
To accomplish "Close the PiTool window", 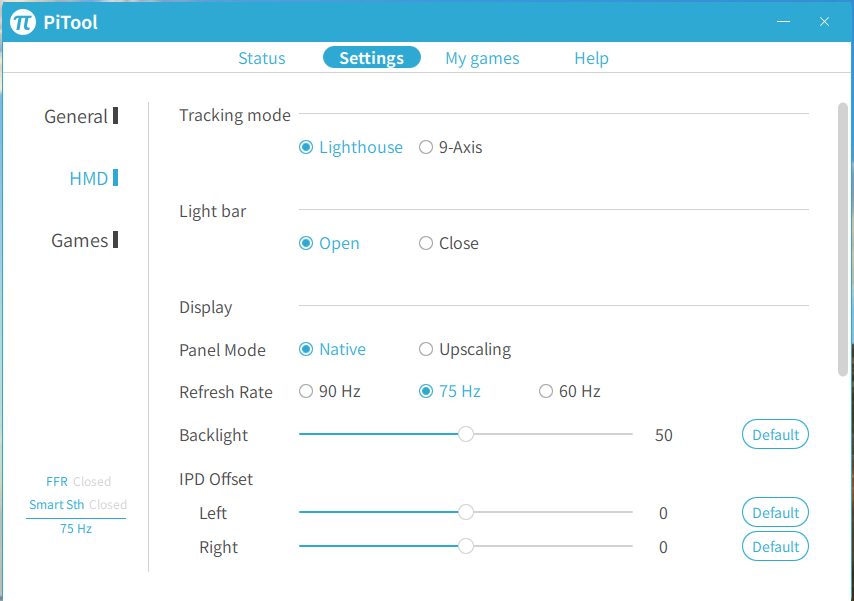I will (x=824, y=21).
